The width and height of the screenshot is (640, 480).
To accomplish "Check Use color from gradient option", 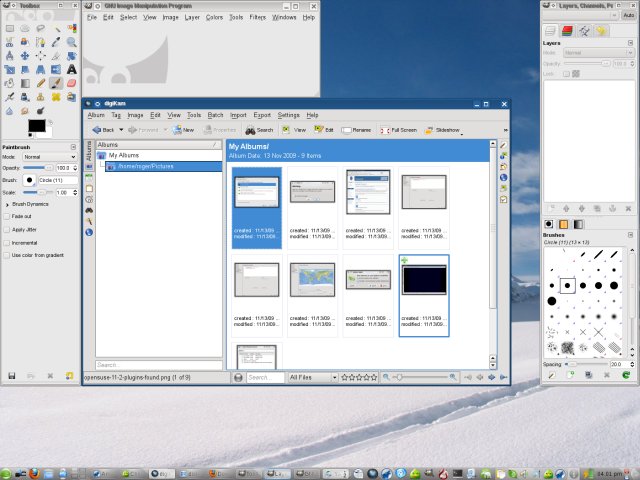I will coord(6,255).
